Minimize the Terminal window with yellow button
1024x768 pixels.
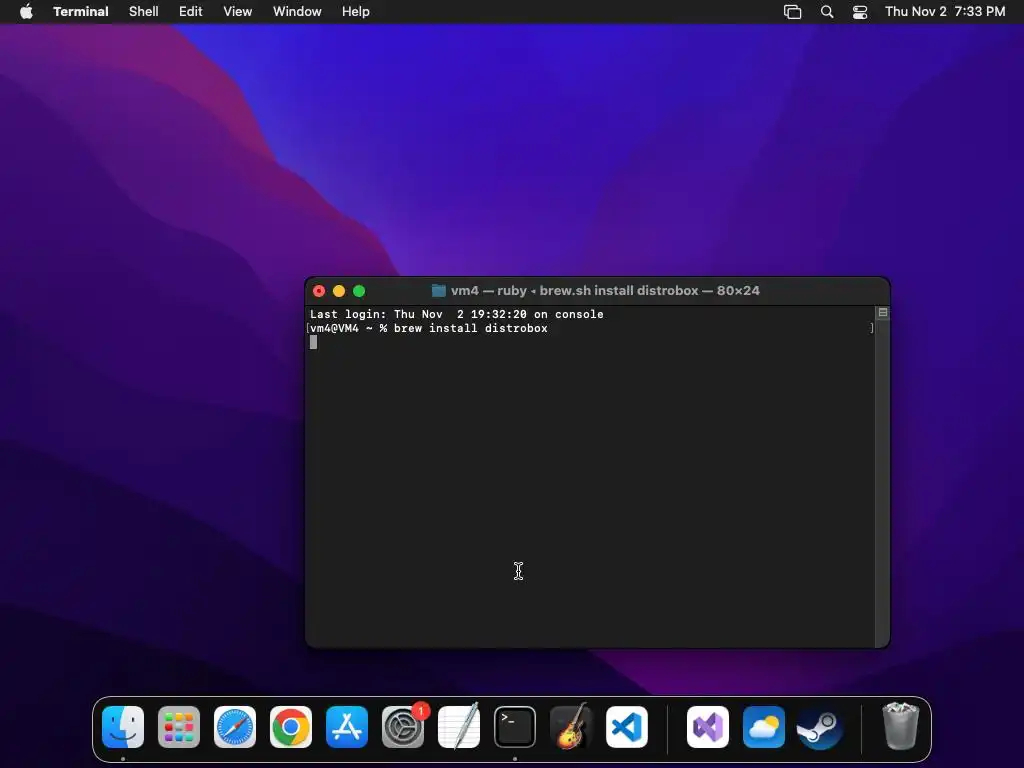click(339, 291)
